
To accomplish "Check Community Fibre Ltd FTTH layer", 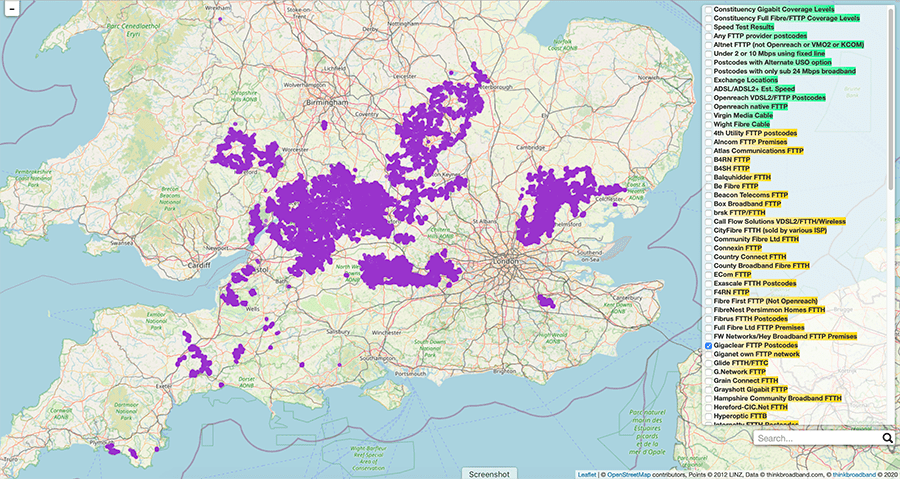I will (x=709, y=239).
